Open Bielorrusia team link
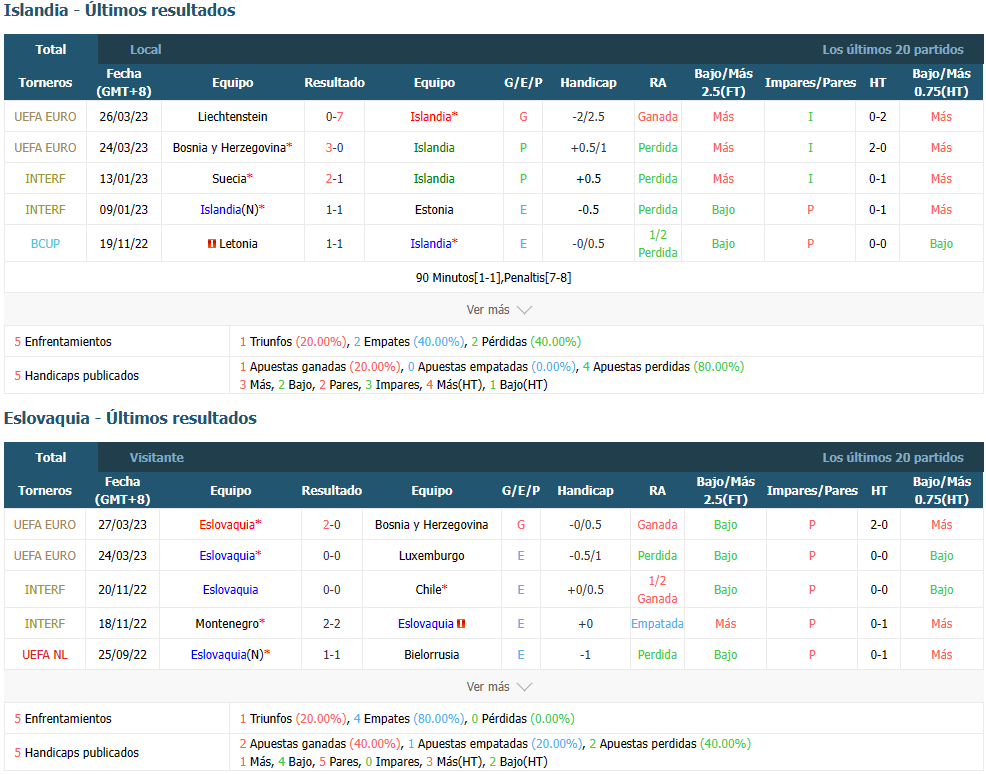Screen dimensions: 986x774 pyautogui.click(x=431, y=655)
